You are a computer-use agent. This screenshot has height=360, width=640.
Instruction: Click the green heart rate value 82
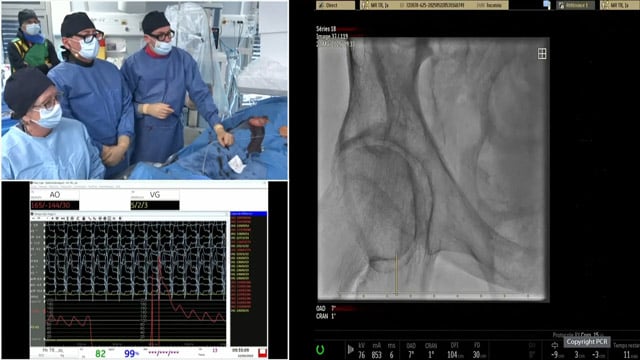point(100,353)
